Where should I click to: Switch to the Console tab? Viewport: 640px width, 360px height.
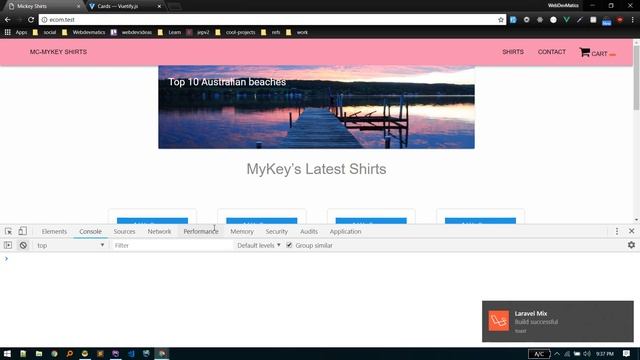(90, 231)
